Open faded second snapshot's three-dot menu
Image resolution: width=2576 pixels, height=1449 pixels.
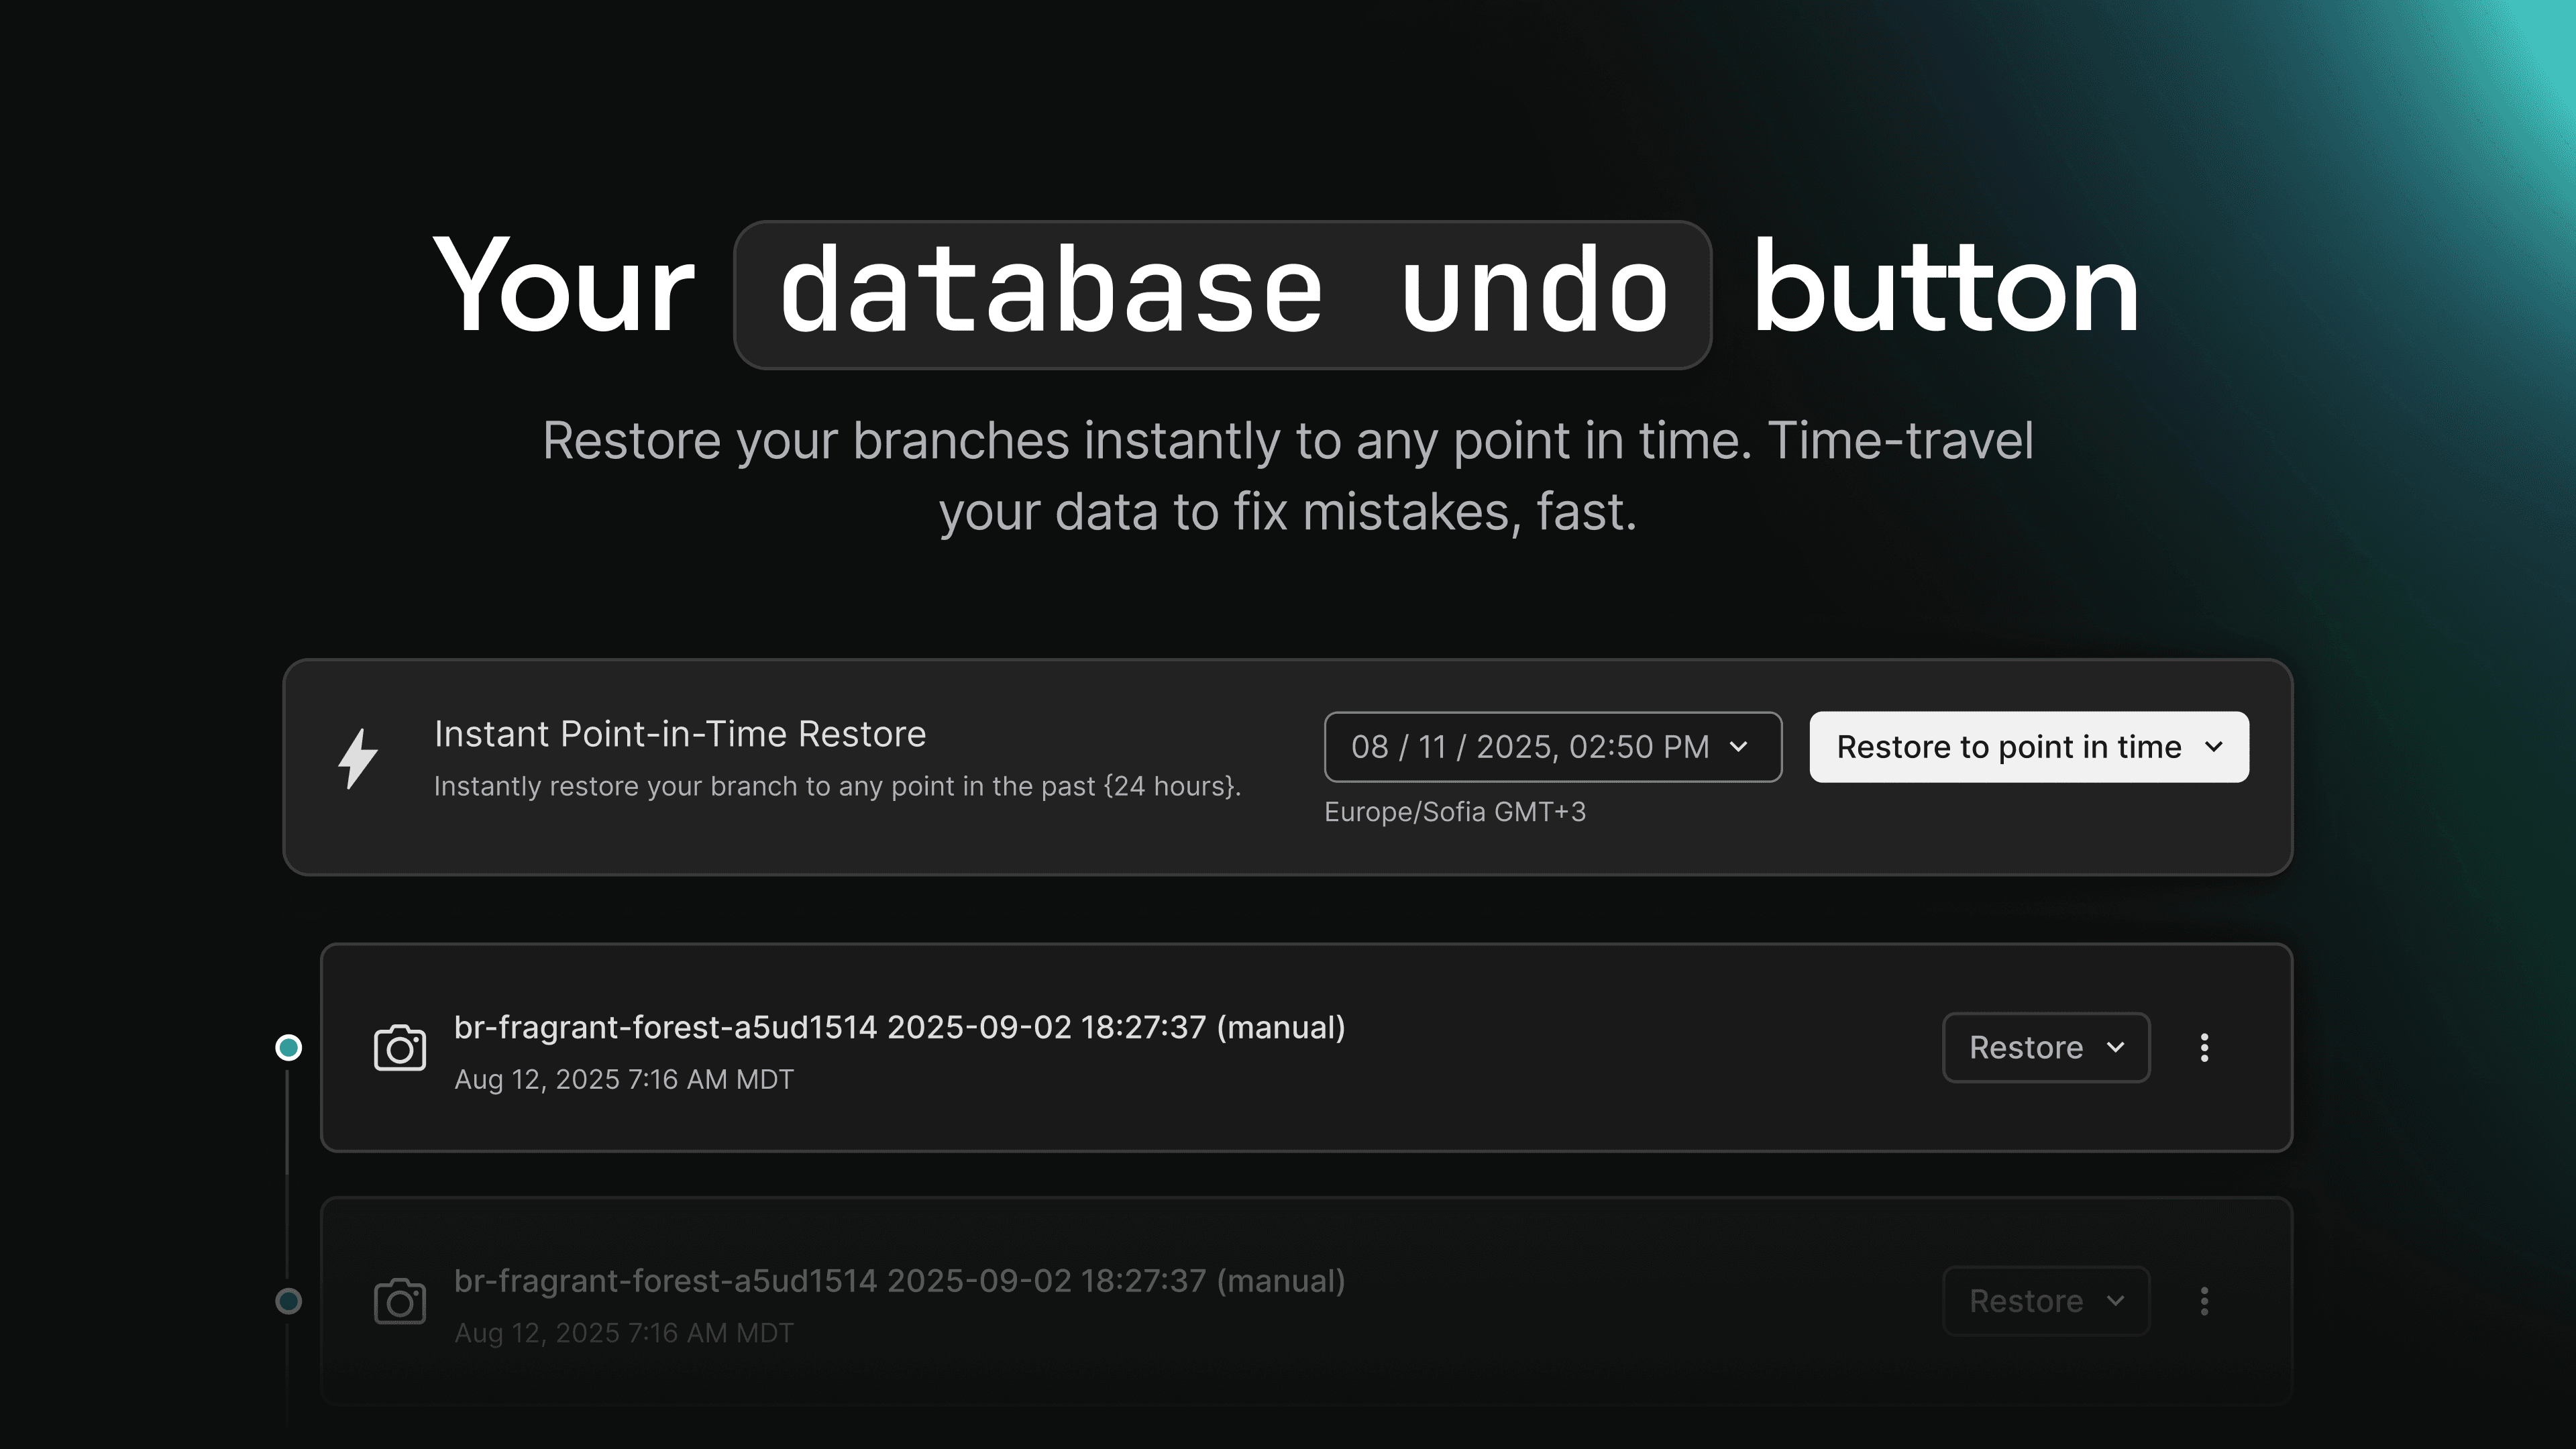click(2204, 1301)
